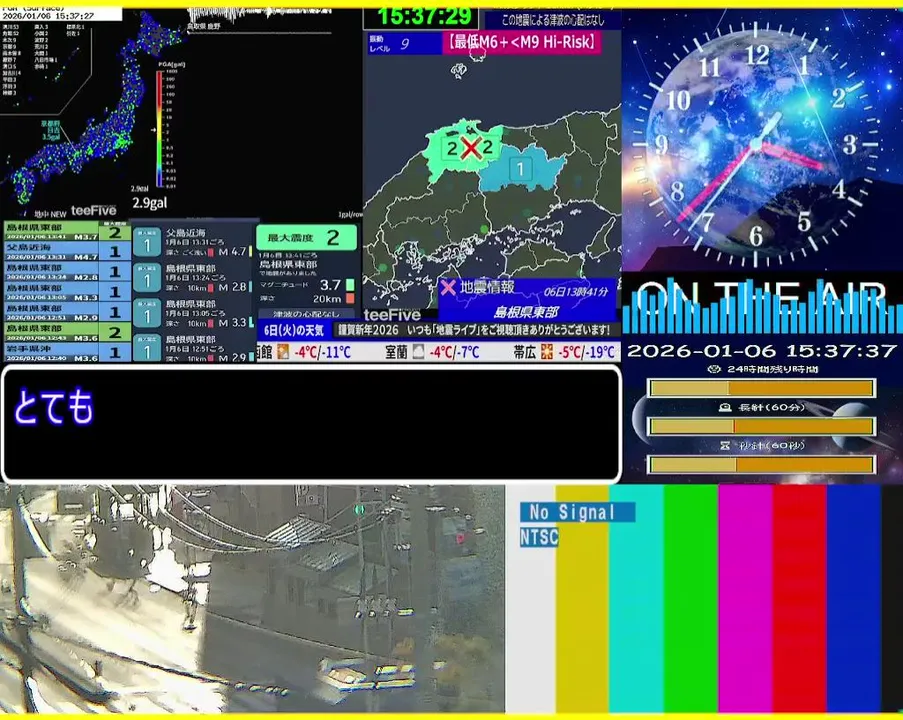Select the 島根県東部 12:43 M3.6 green row
This screenshot has height=720, width=903.
(x=67, y=332)
